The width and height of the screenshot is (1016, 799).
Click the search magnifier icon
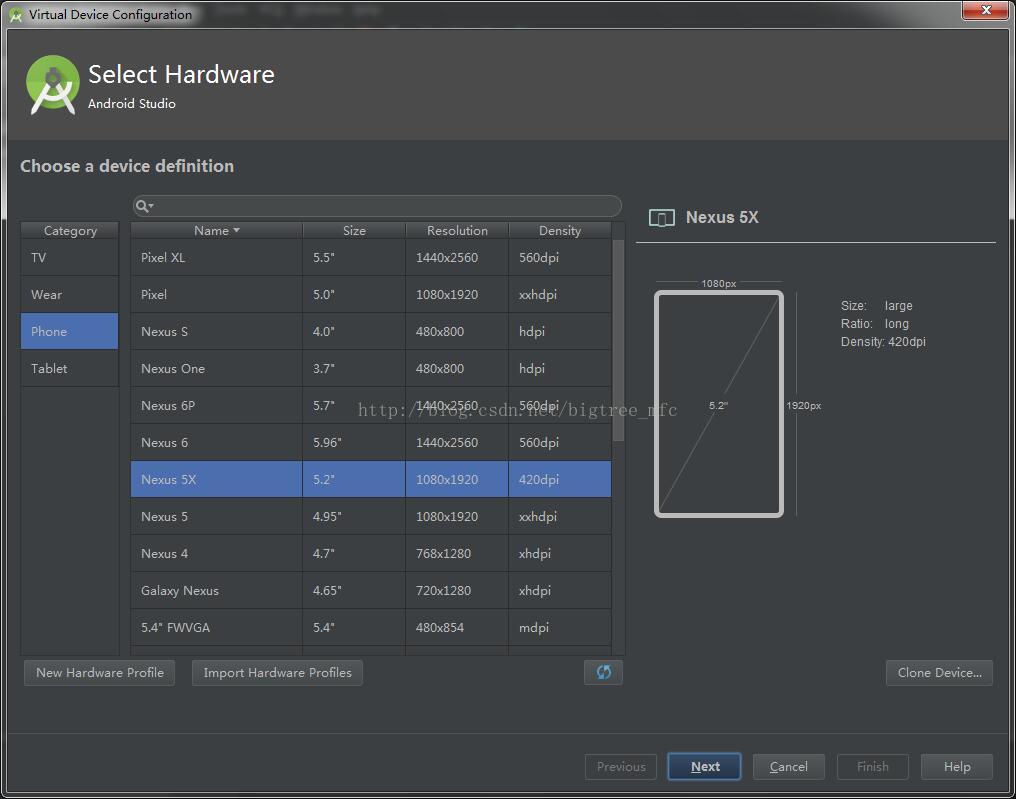(143, 206)
